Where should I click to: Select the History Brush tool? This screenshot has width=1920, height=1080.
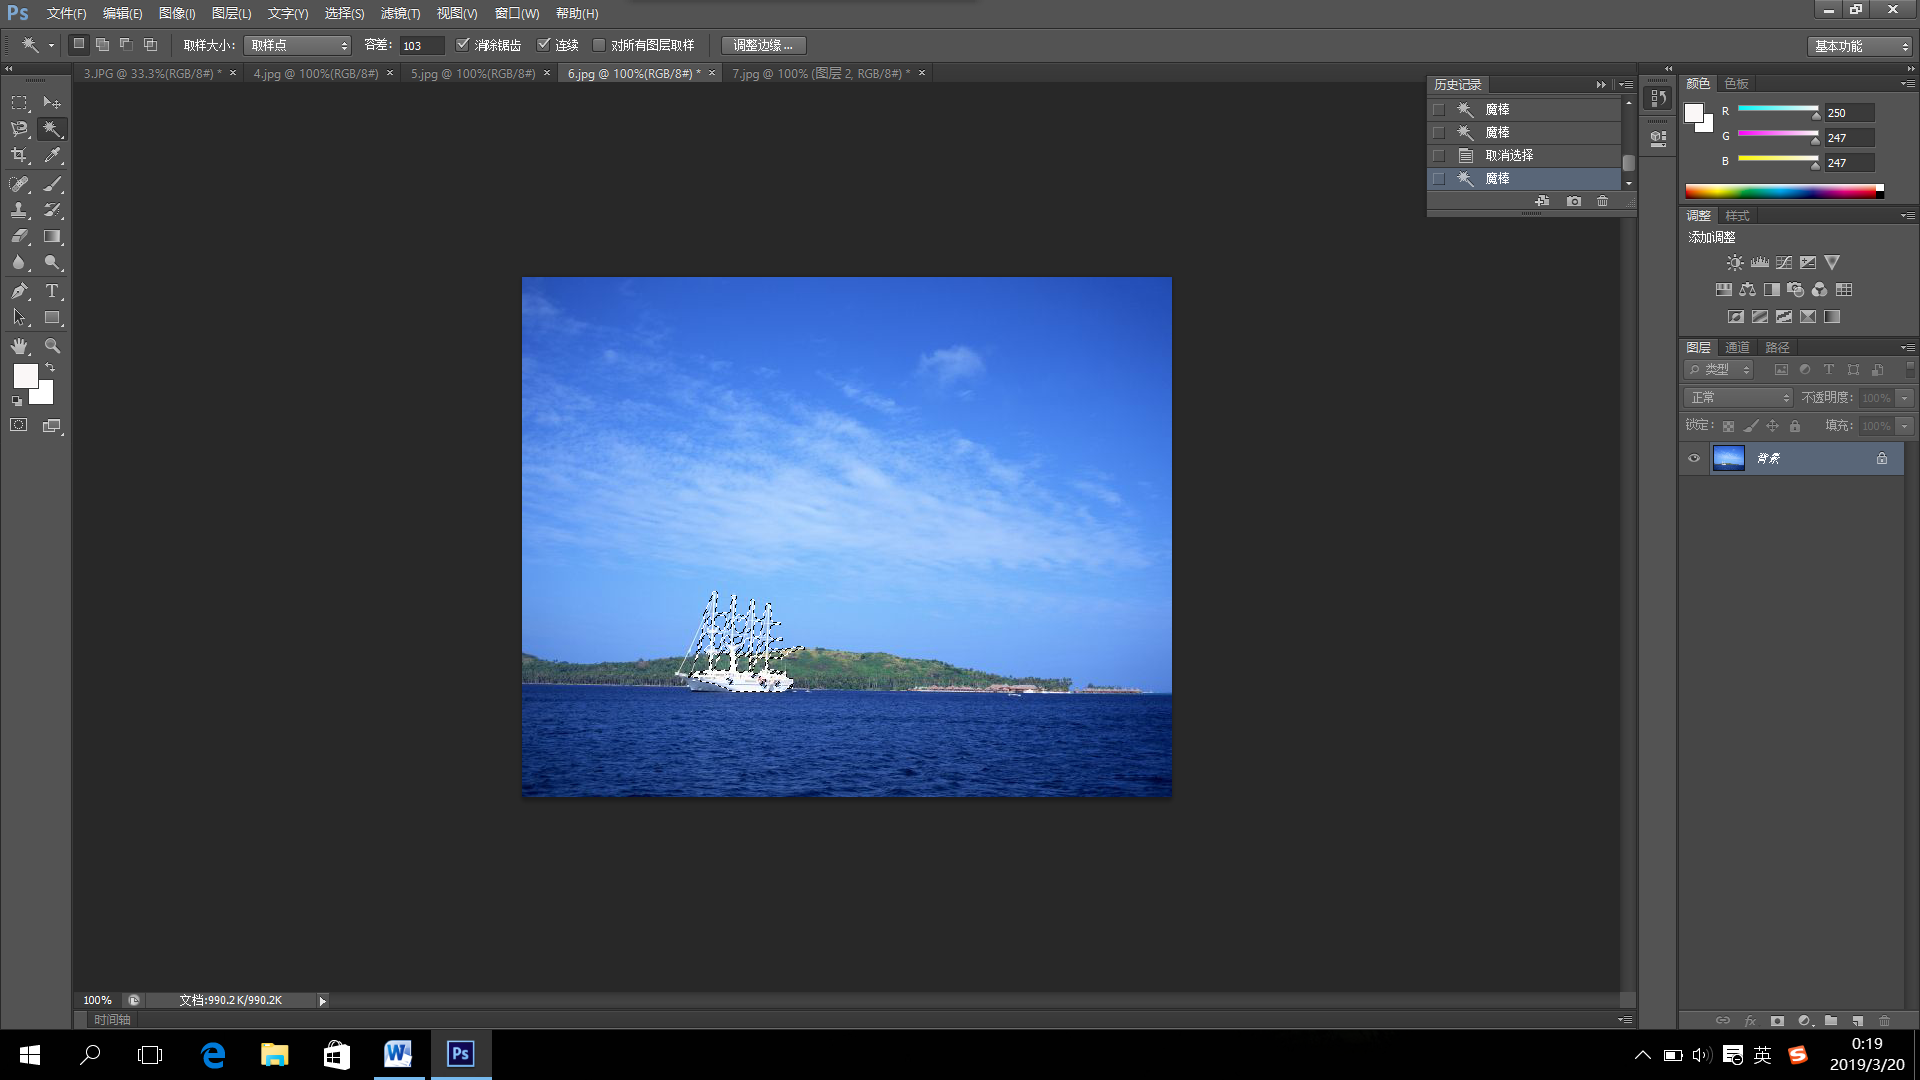[x=52, y=210]
